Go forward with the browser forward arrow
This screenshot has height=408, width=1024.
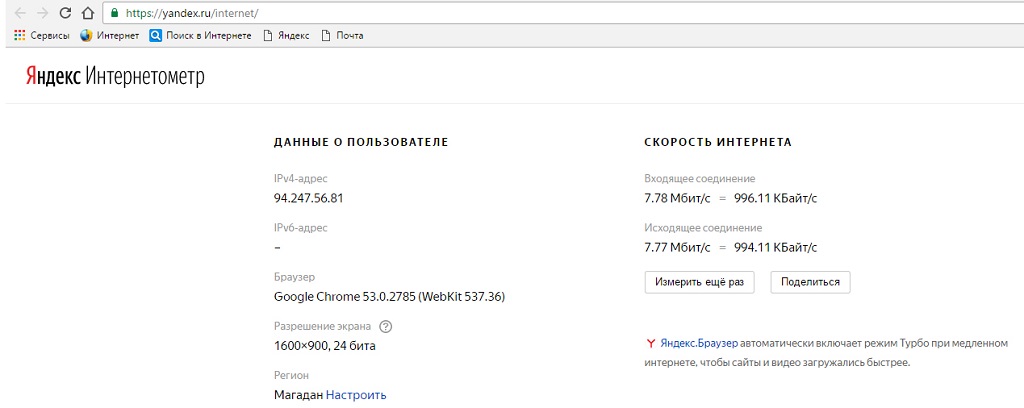(x=43, y=12)
